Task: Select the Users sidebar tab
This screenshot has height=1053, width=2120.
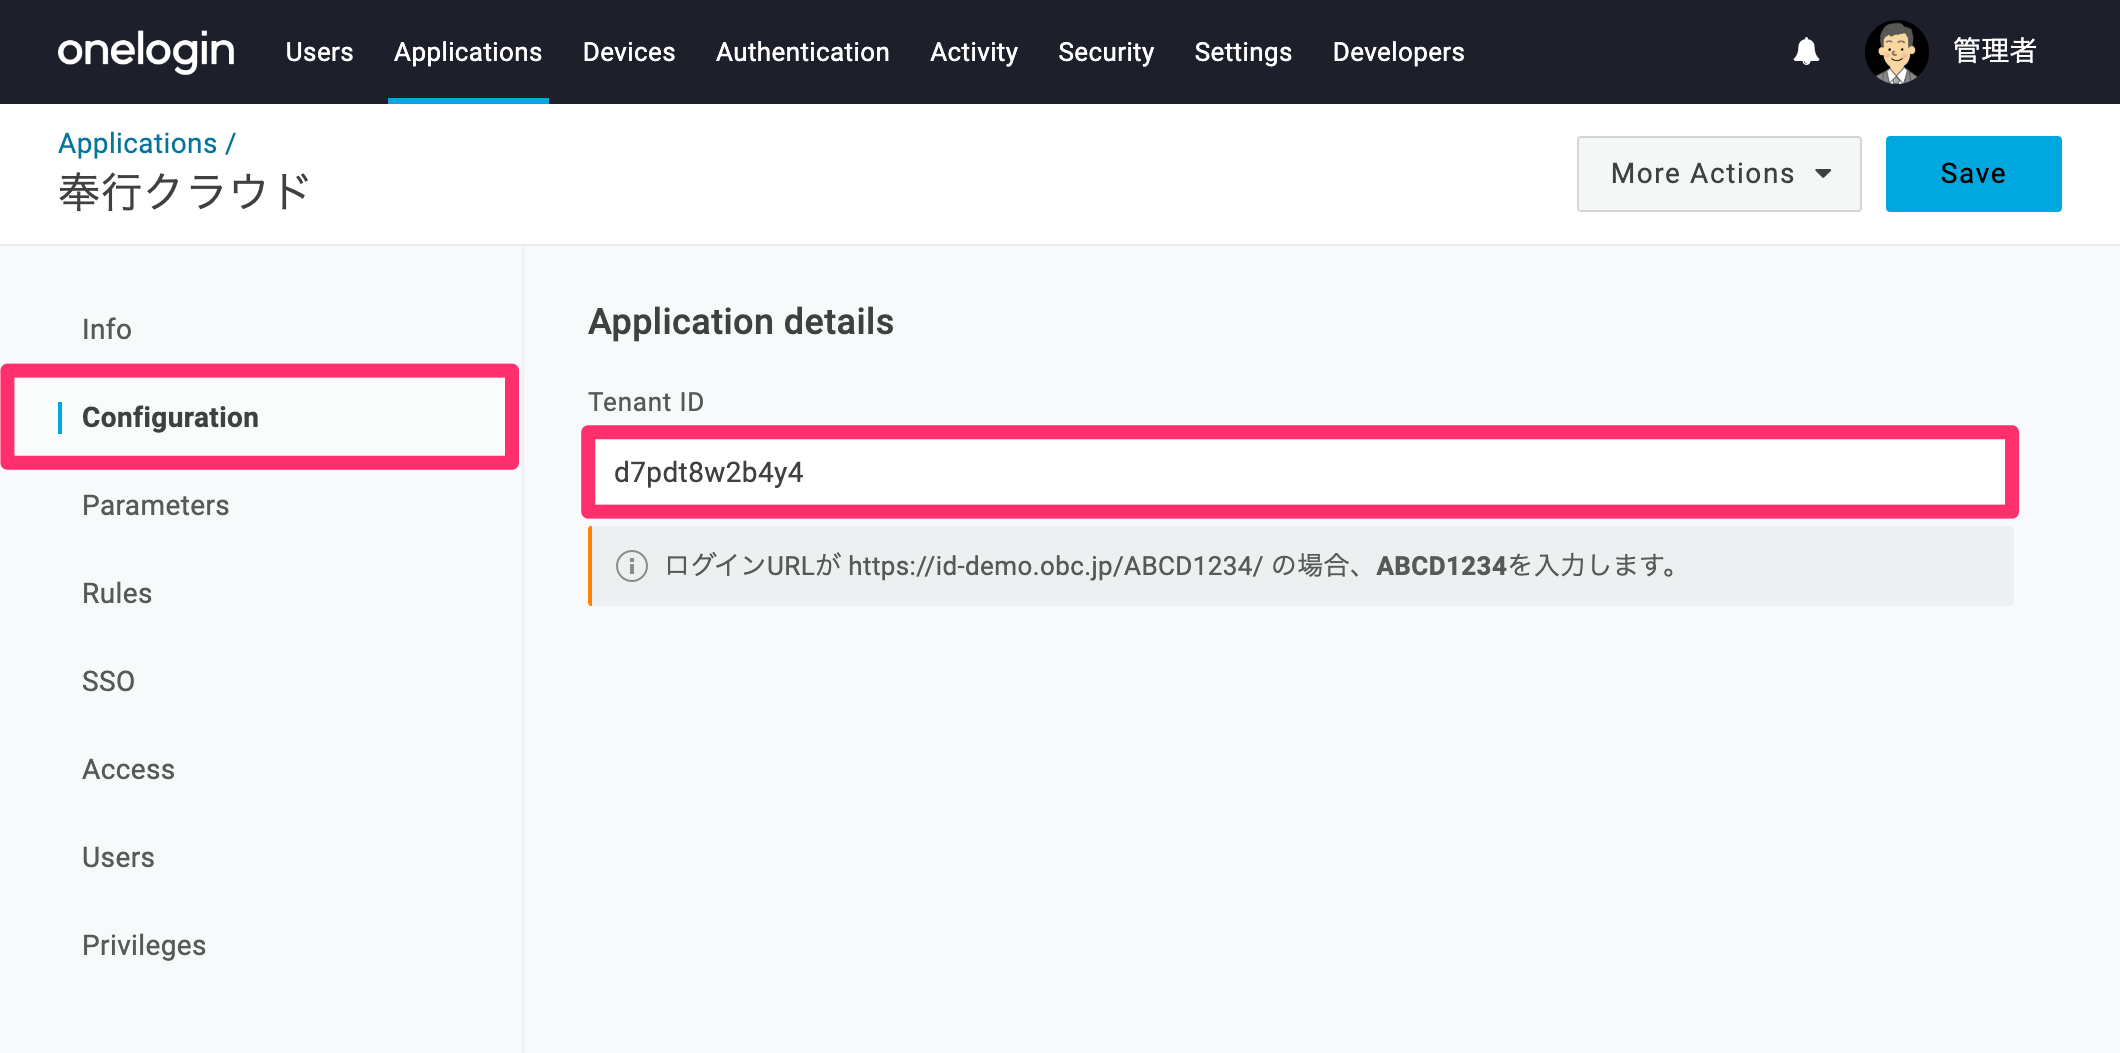Action: pos(118,857)
